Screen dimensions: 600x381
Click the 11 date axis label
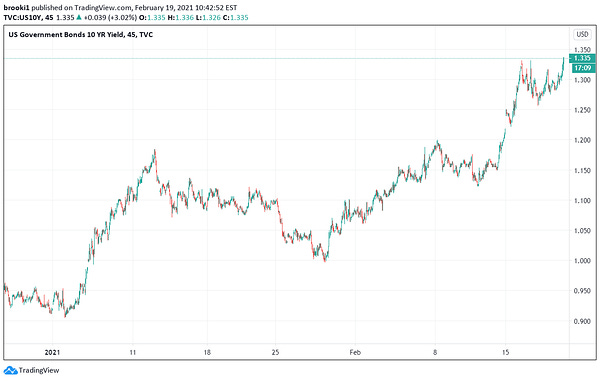pos(132,352)
